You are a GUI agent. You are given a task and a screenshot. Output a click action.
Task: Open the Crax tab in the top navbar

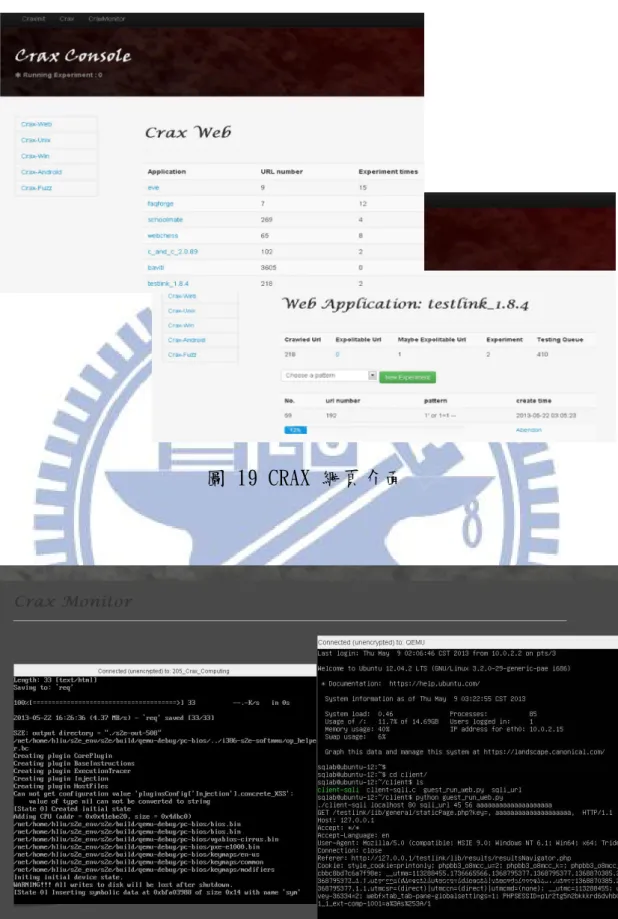67,19
